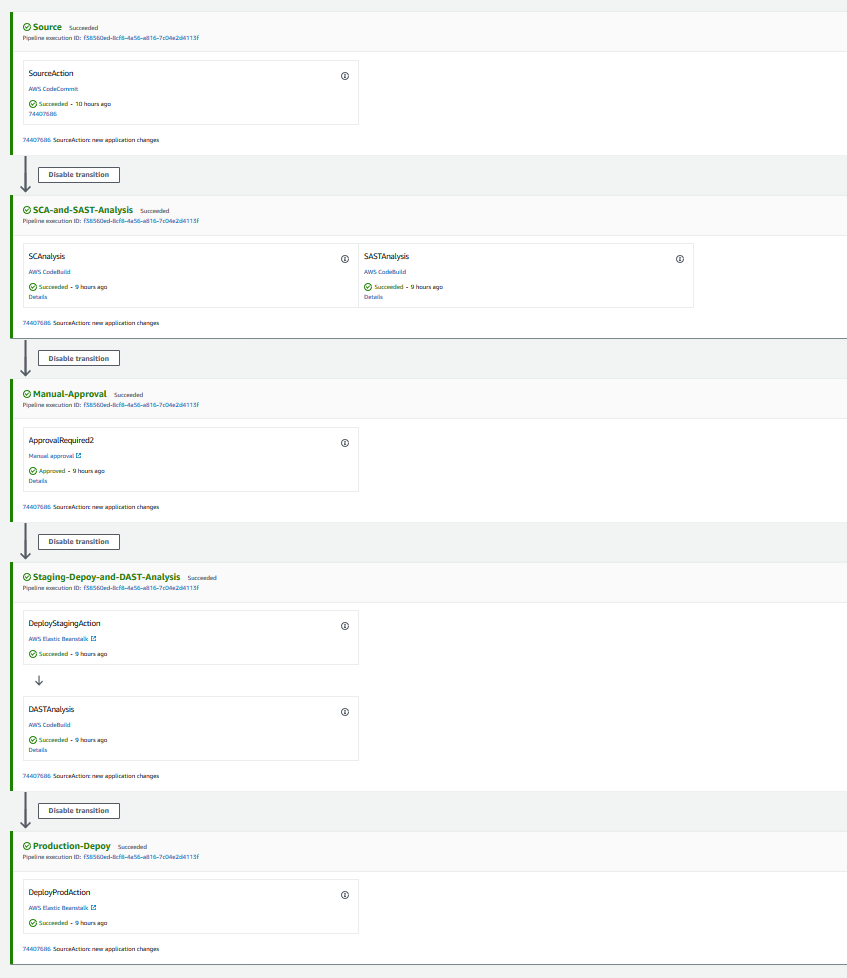Screen dimensions: 847x978
Task: View Details of the ApprovalRequired2 approval
Action: [x=37, y=480]
